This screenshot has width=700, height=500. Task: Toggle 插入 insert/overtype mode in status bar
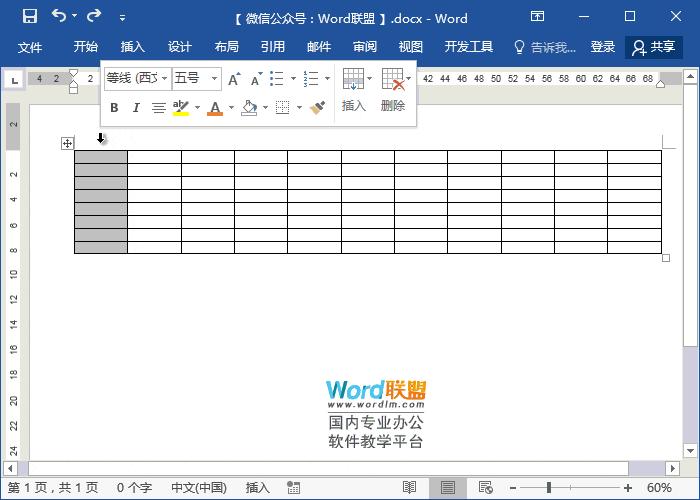(x=258, y=488)
